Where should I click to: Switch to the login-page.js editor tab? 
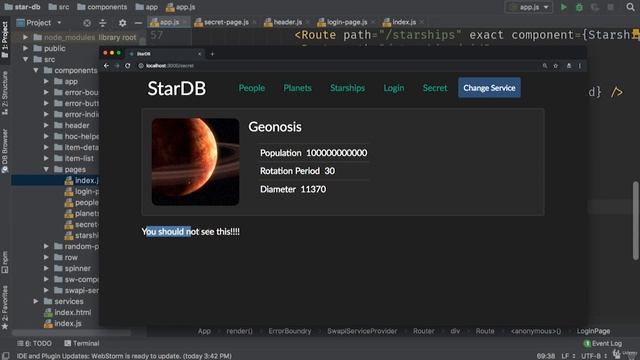click(347, 22)
